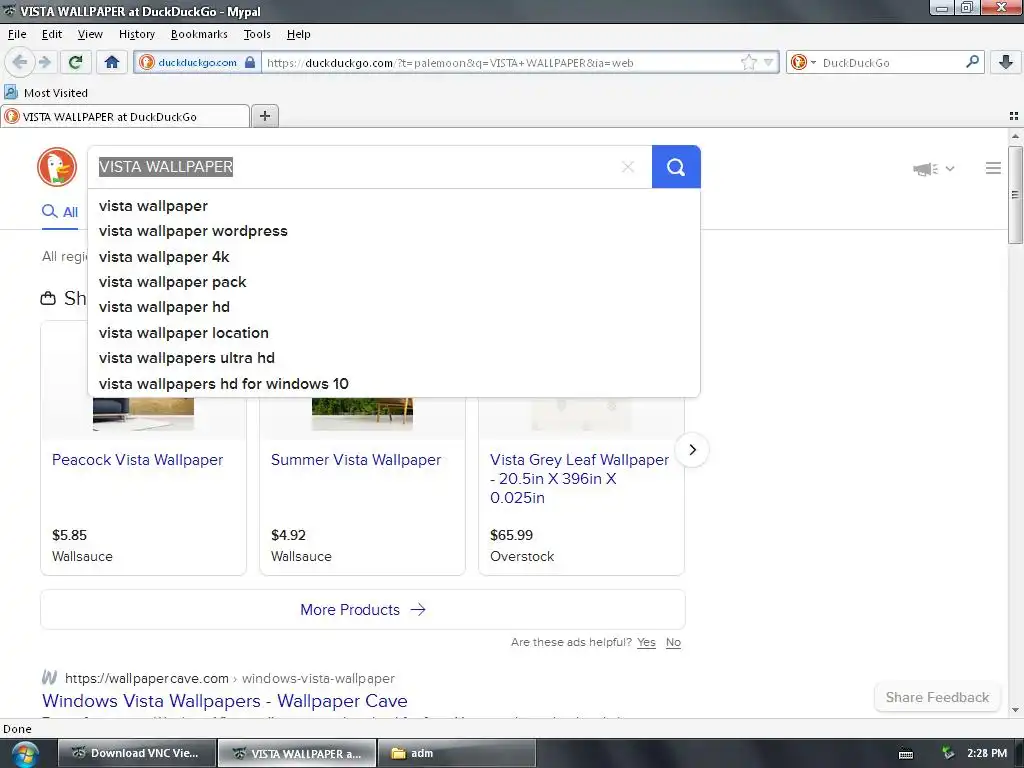The height and width of the screenshot is (768, 1024).
Task: Click the network tray icon
Action: (948, 753)
